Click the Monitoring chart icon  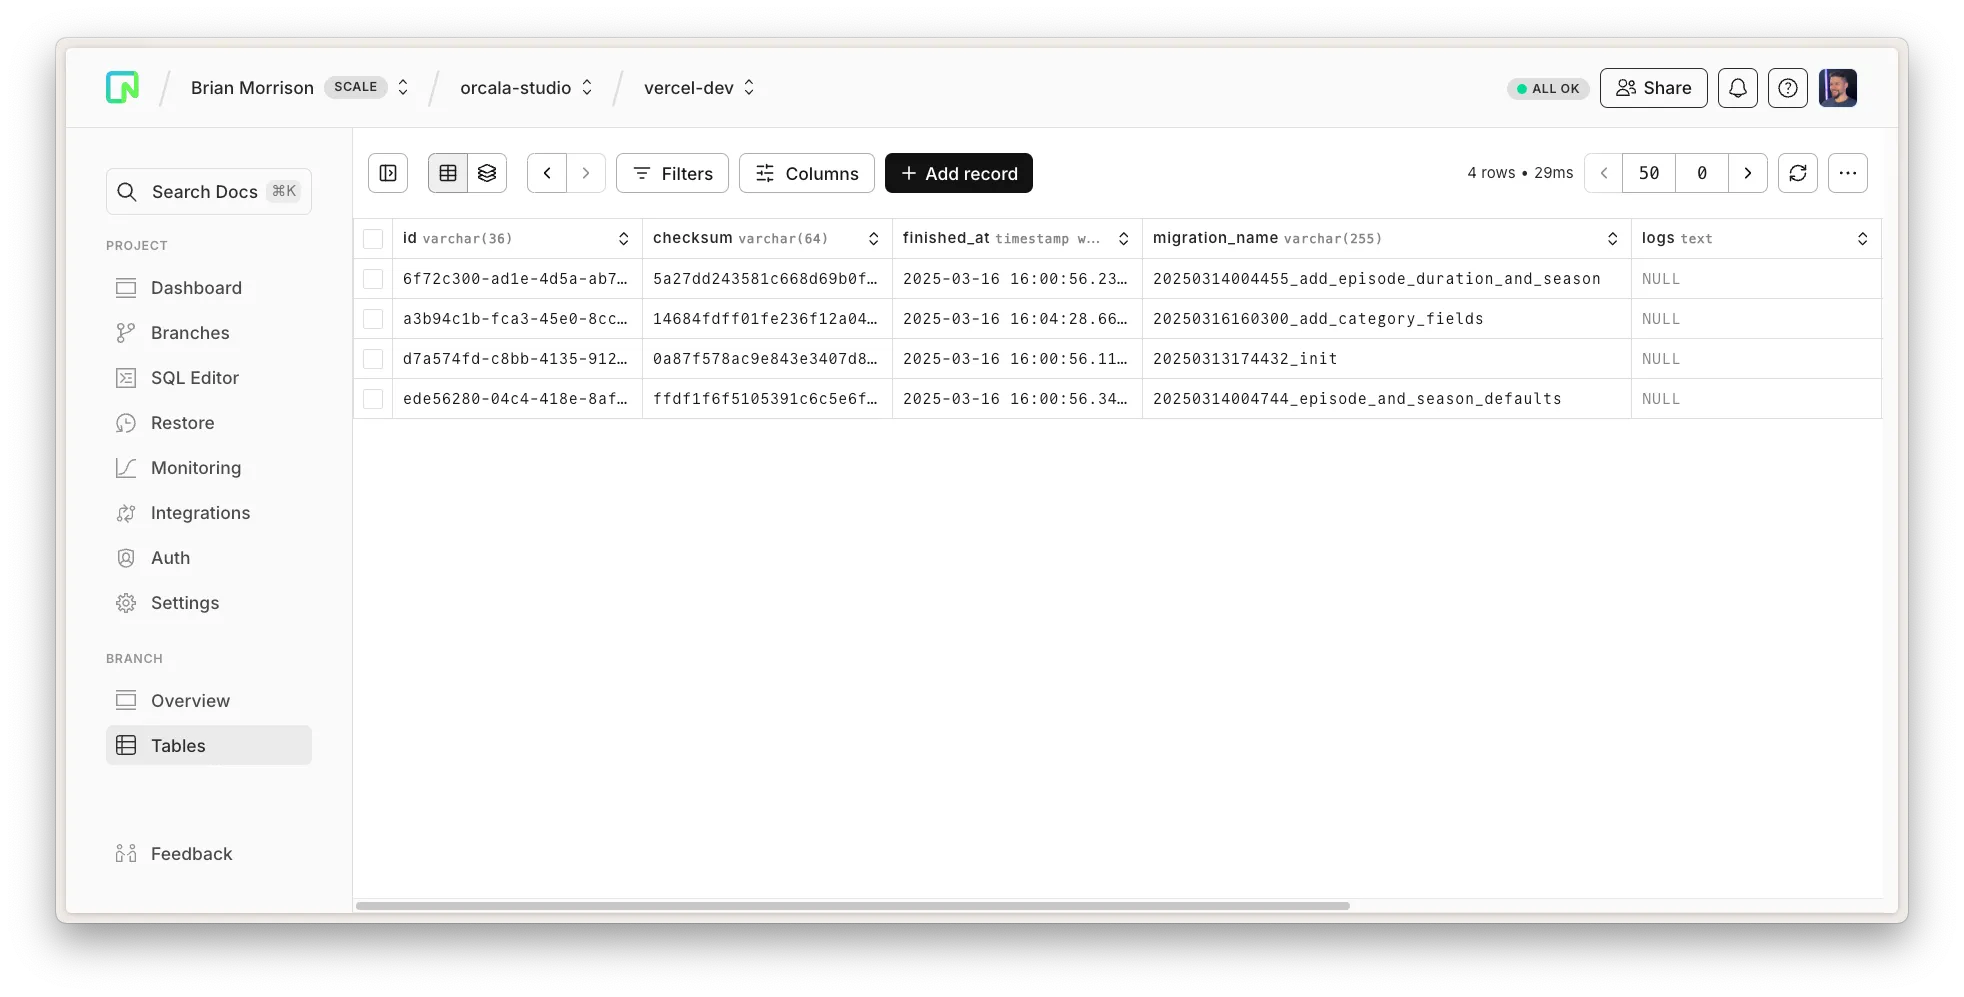tap(126, 468)
